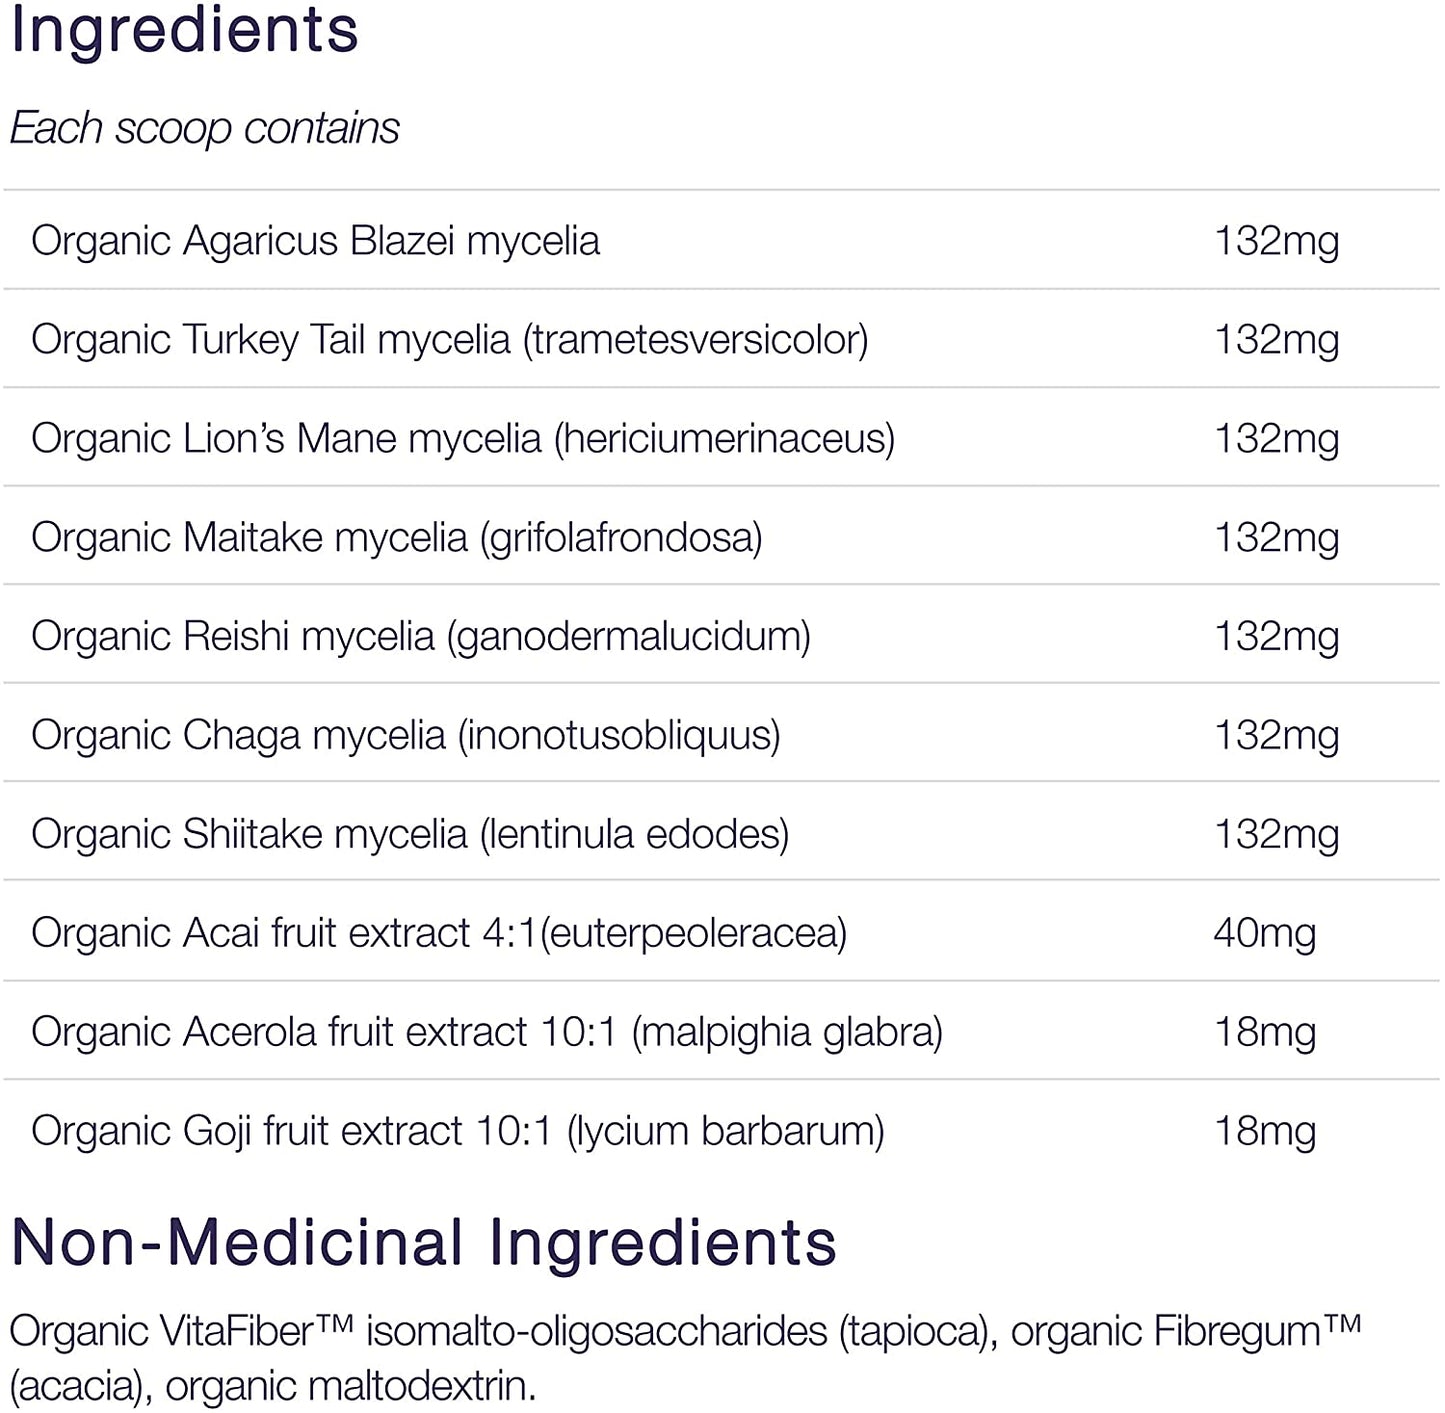
Task: Click the 132mg dosage beside Reishi mycelia
Action: coord(1276,637)
